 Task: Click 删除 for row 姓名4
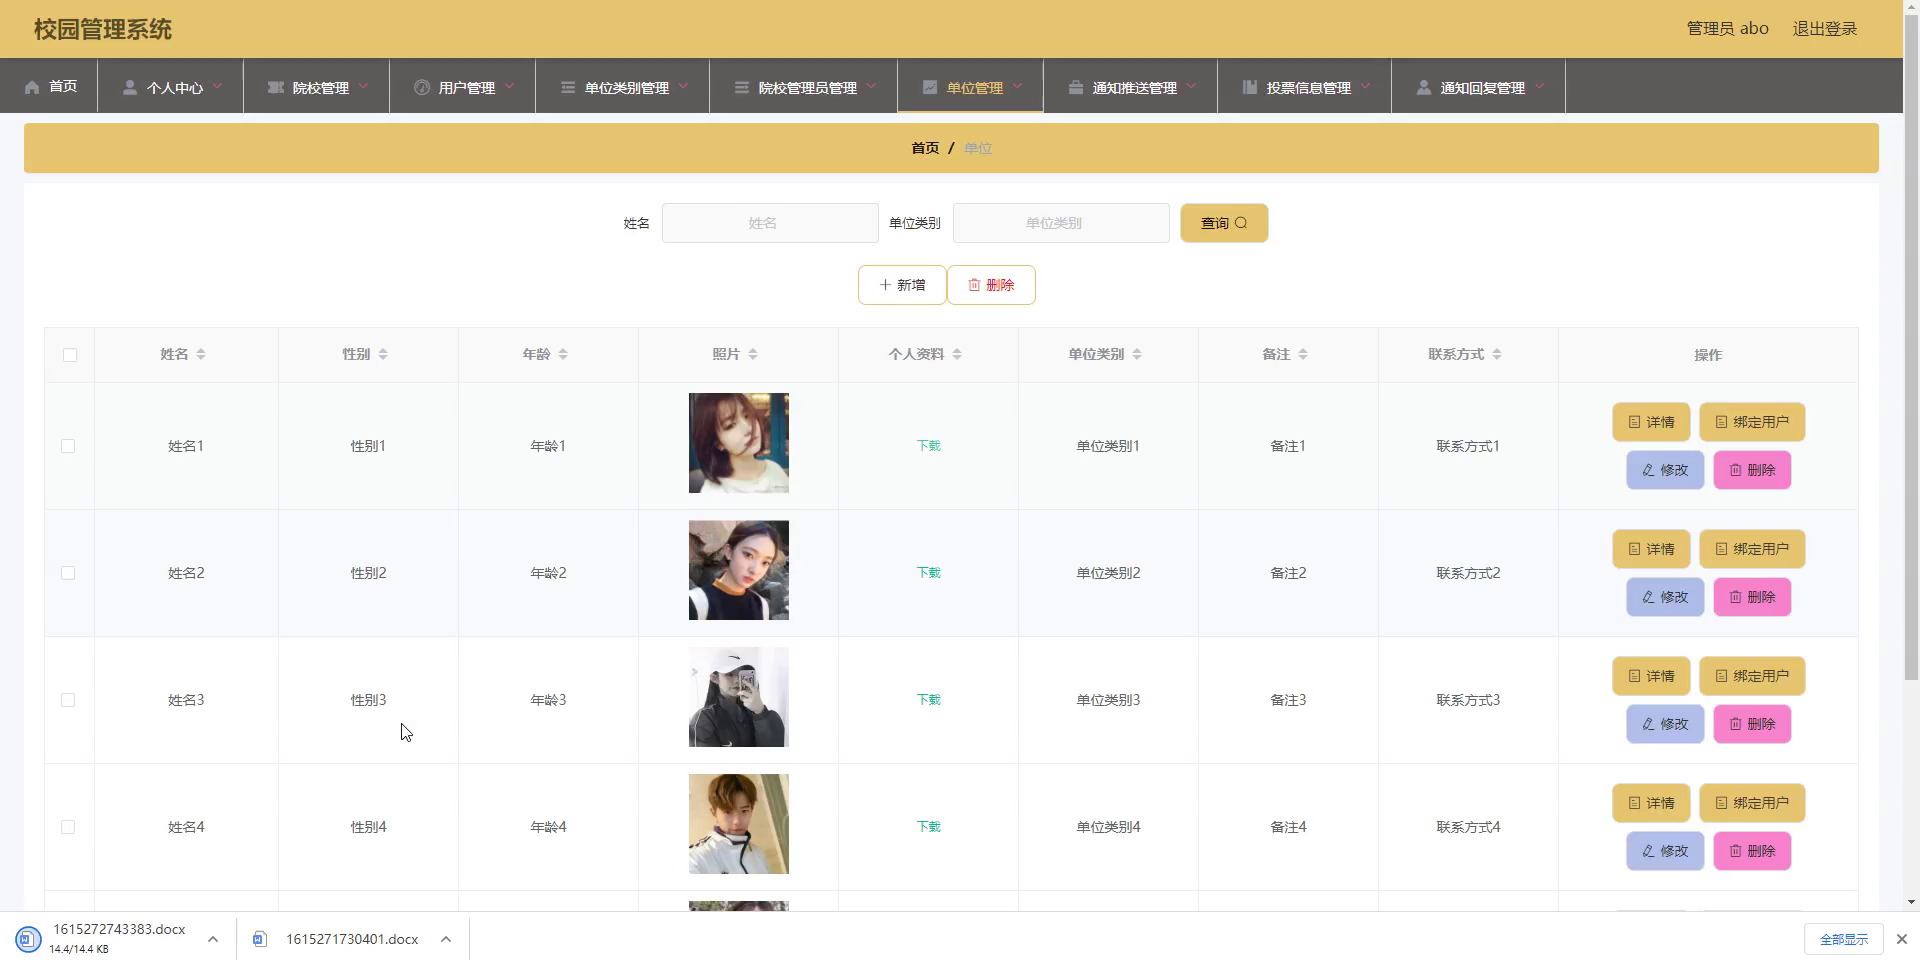(x=1752, y=851)
